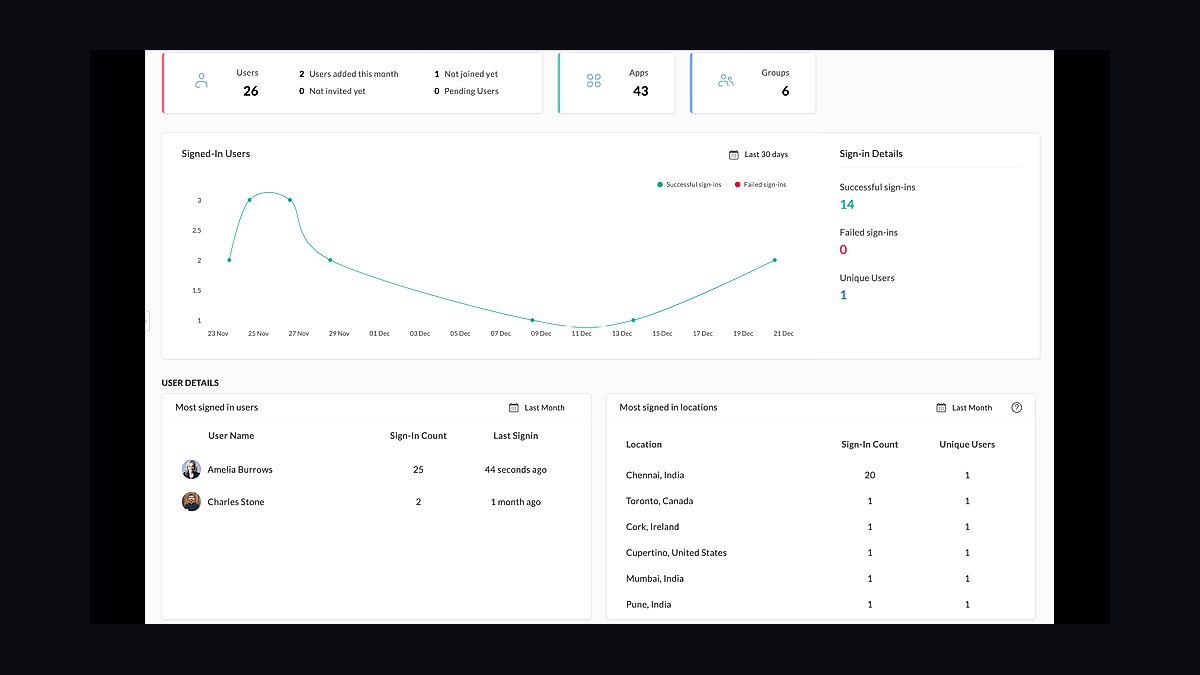Click Not joined yet stat
This screenshot has height=675, width=1200.
coord(466,74)
